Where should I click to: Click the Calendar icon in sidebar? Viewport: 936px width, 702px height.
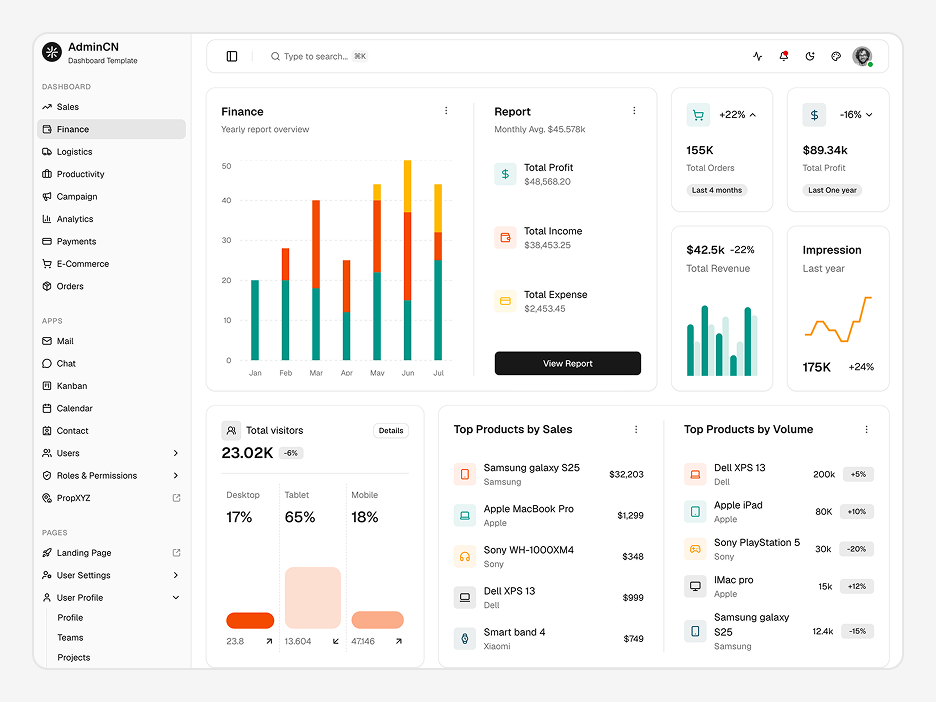coord(47,408)
